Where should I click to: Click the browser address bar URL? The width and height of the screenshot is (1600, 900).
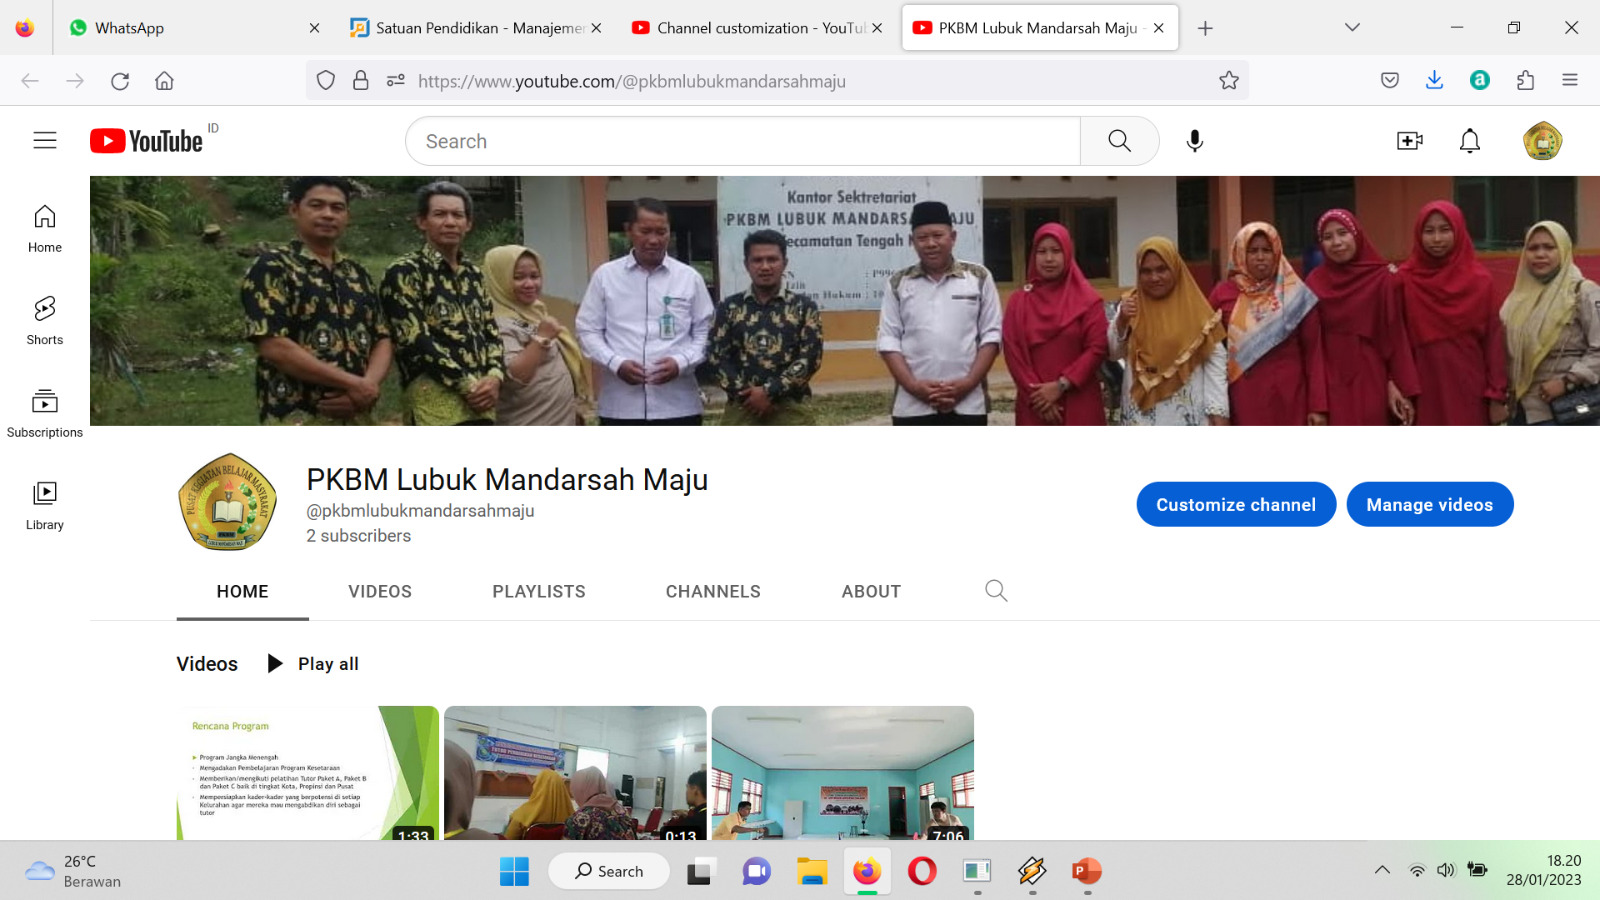pos(632,81)
